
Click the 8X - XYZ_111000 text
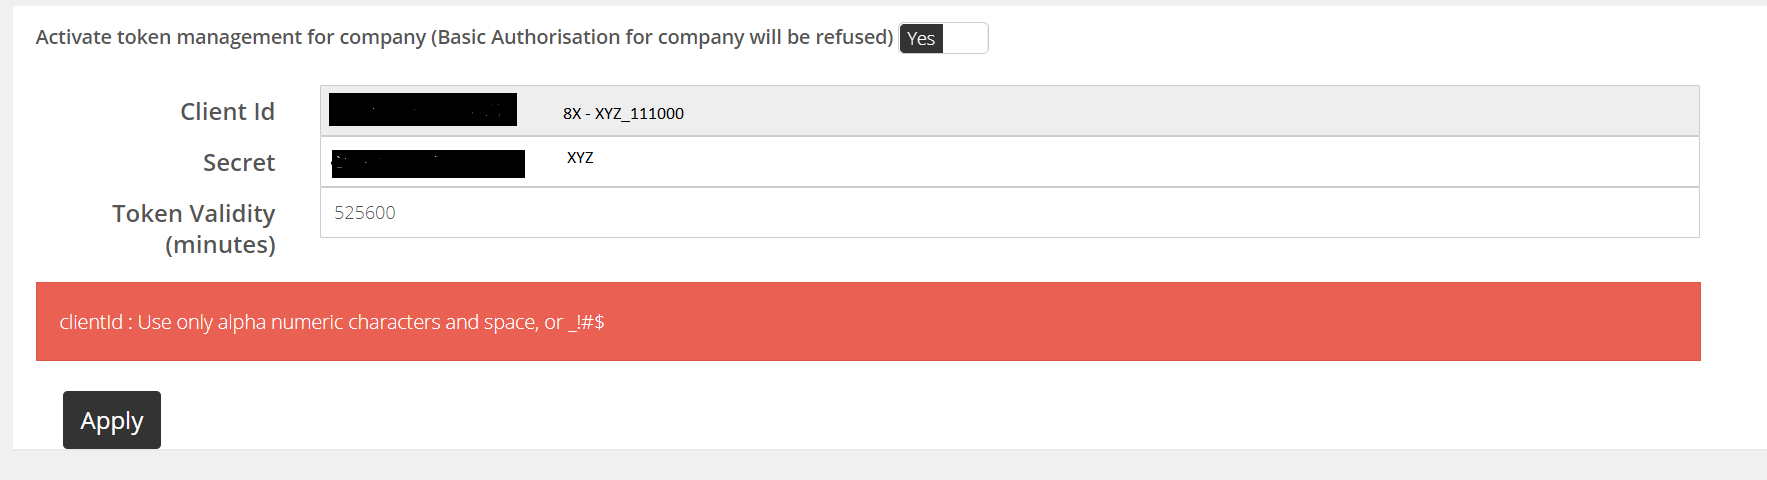pos(623,113)
